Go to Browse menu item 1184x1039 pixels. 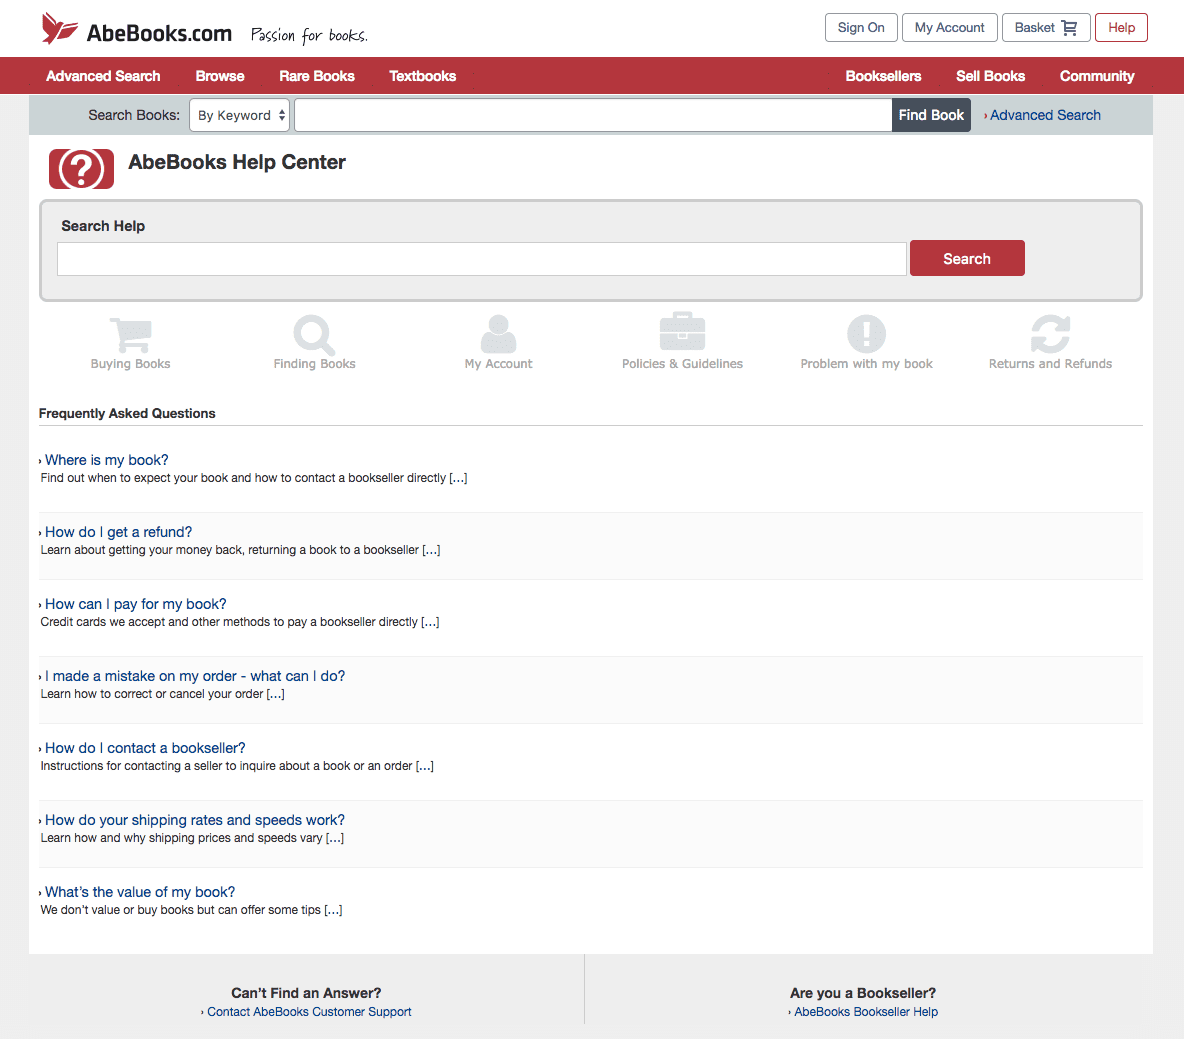coord(220,76)
